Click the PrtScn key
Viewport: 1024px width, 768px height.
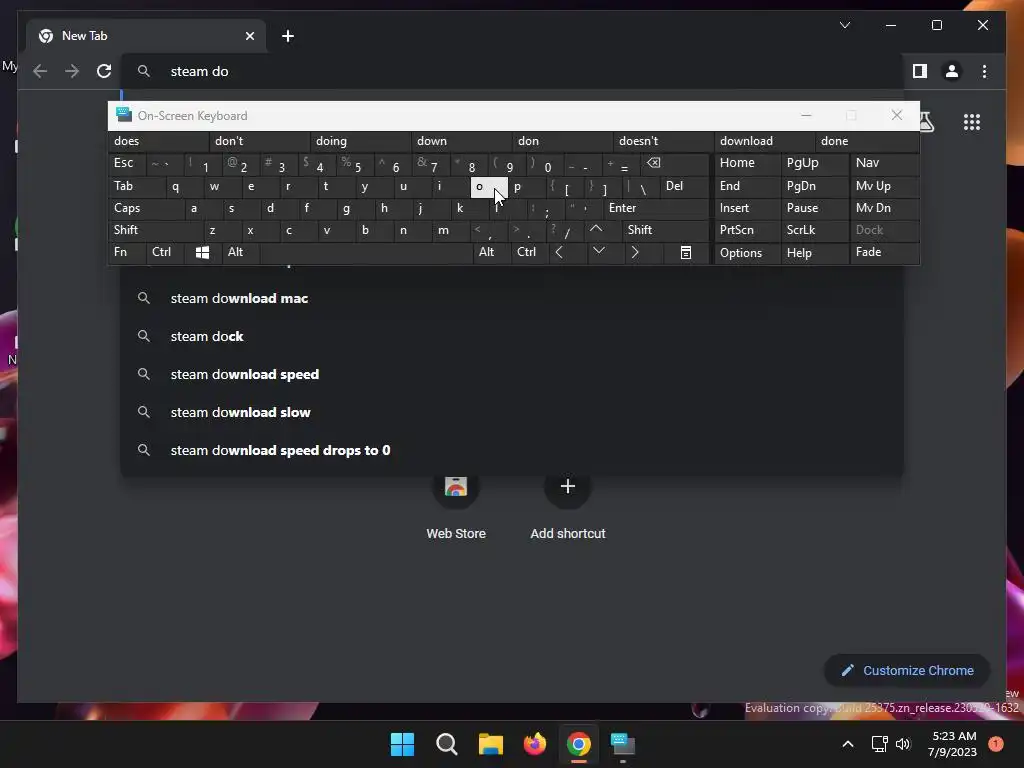tap(747, 230)
